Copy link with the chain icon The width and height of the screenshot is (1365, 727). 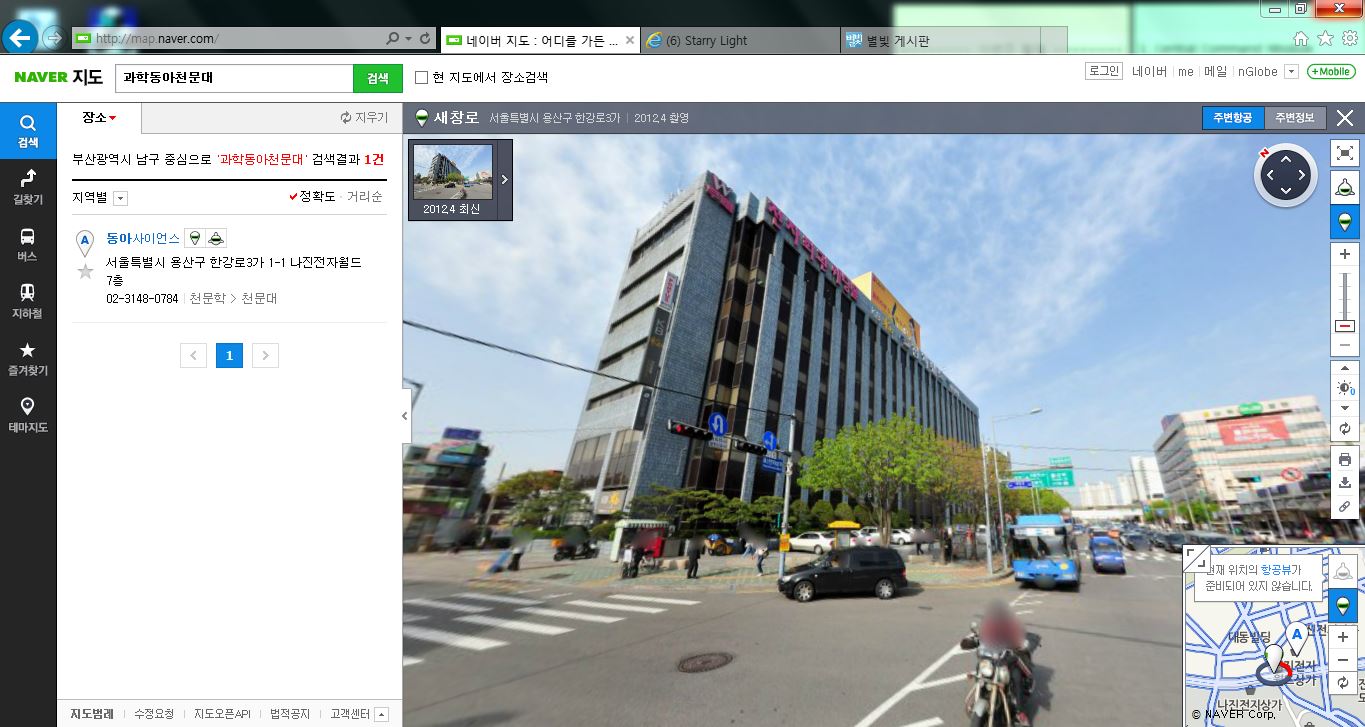[x=1345, y=507]
